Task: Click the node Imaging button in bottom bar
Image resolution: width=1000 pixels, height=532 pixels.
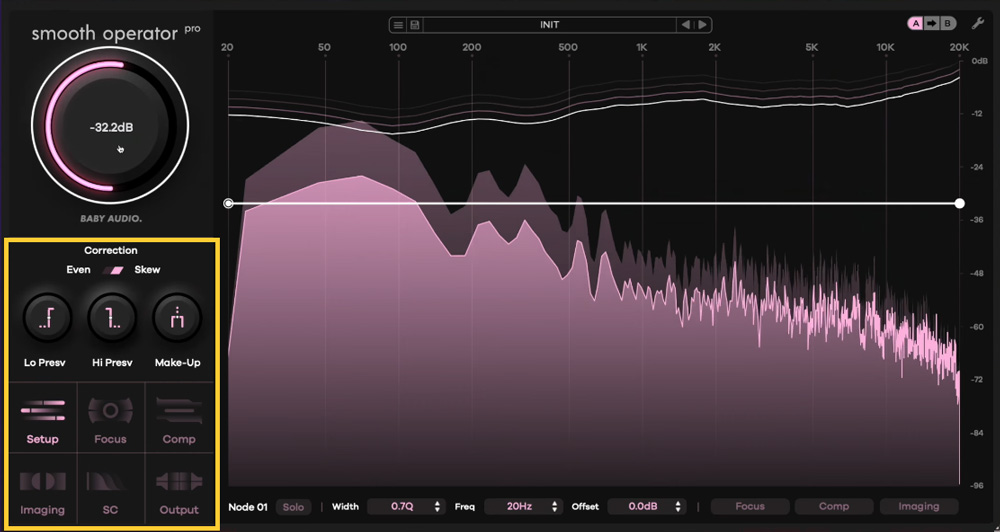Action: pyautogui.click(x=919, y=506)
